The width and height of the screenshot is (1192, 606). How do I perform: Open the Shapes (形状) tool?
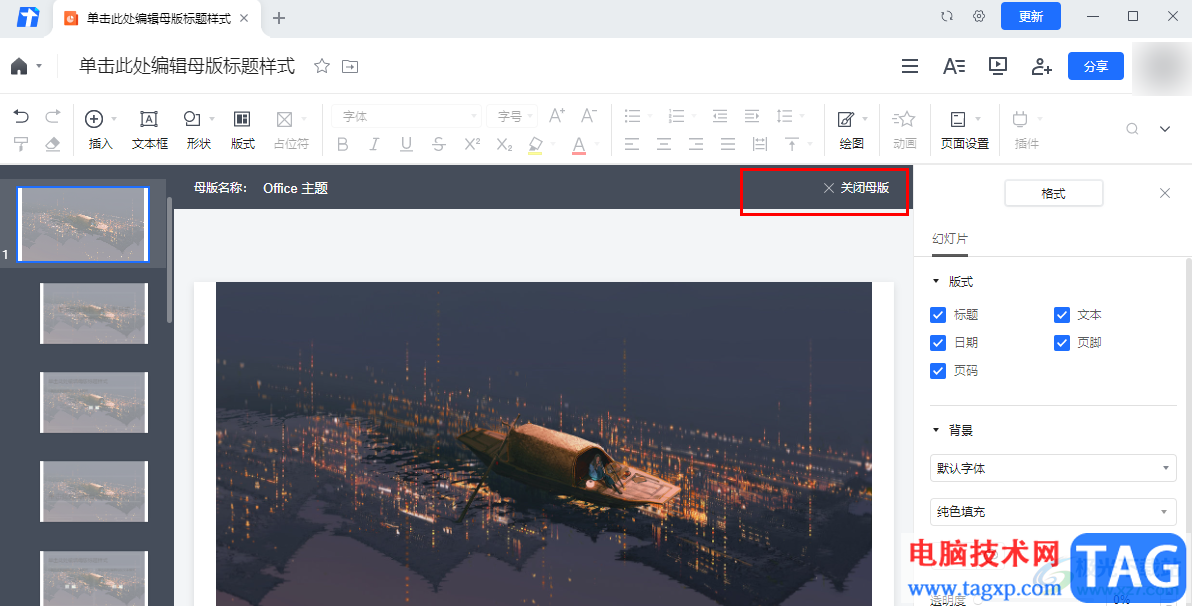[198, 129]
